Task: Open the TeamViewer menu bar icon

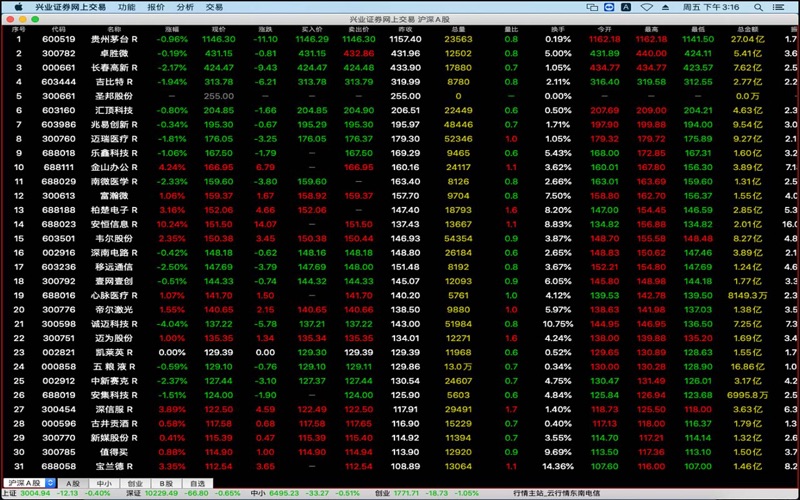Action: point(609,7)
